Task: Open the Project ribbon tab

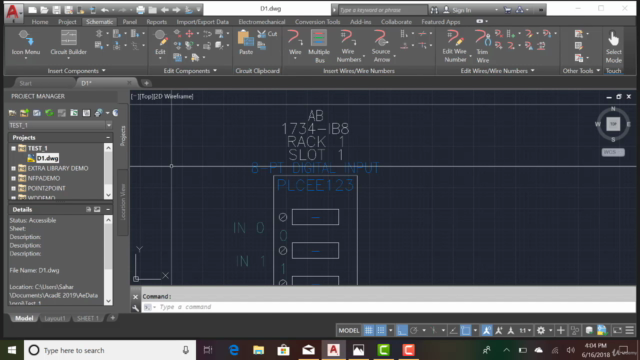Action: (x=67, y=22)
